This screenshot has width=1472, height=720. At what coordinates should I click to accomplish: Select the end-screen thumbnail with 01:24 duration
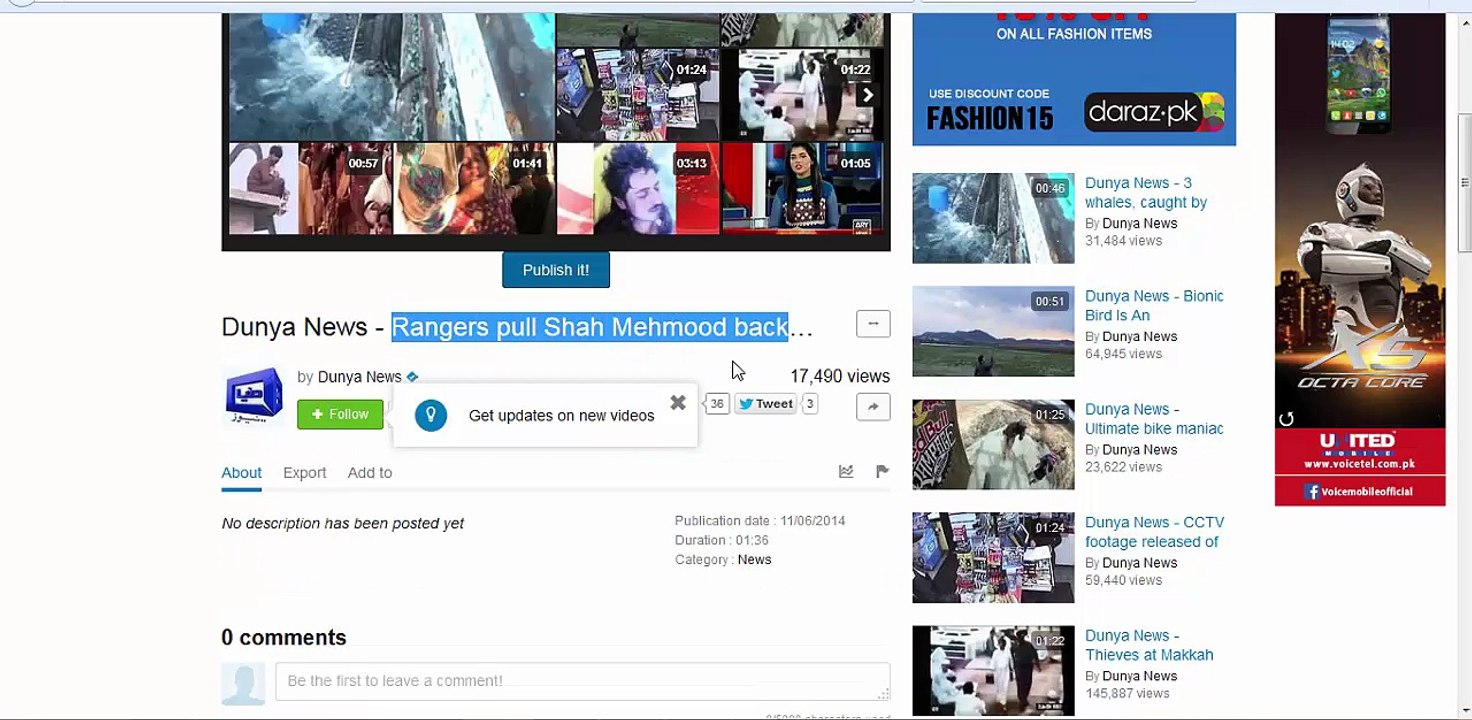pyautogui.click(x=638, y=95)
